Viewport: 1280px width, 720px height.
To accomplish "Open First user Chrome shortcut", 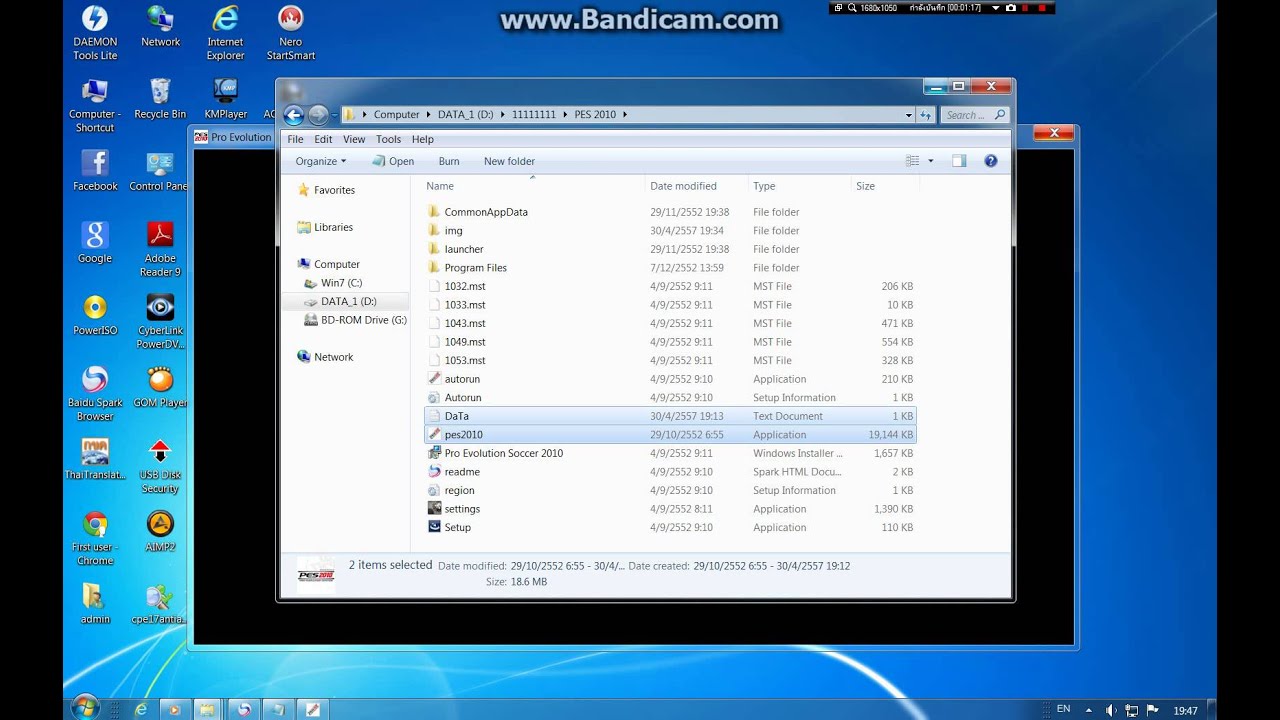I will pyautogui.click(x=95, y=538).
